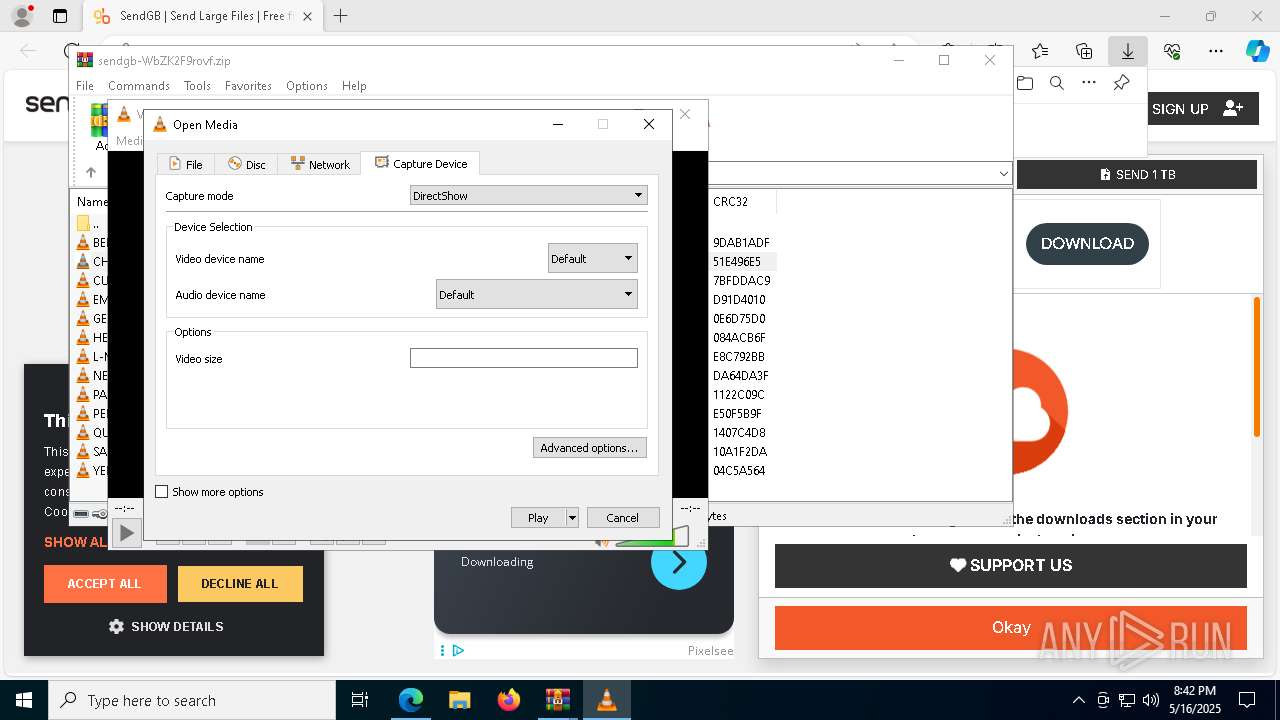This screenshot has width=1280, height=720.
Task: Open the Copilot icon in Edge
Action: [1257, 51]
